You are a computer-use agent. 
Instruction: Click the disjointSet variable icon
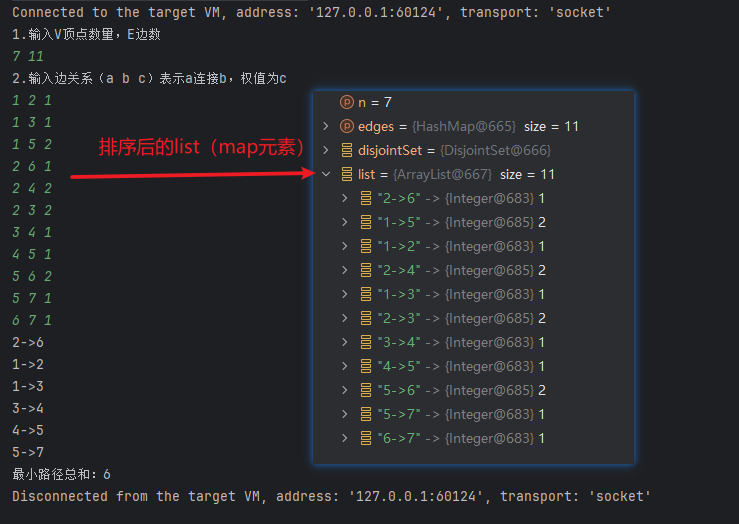(x=347, y=150)
